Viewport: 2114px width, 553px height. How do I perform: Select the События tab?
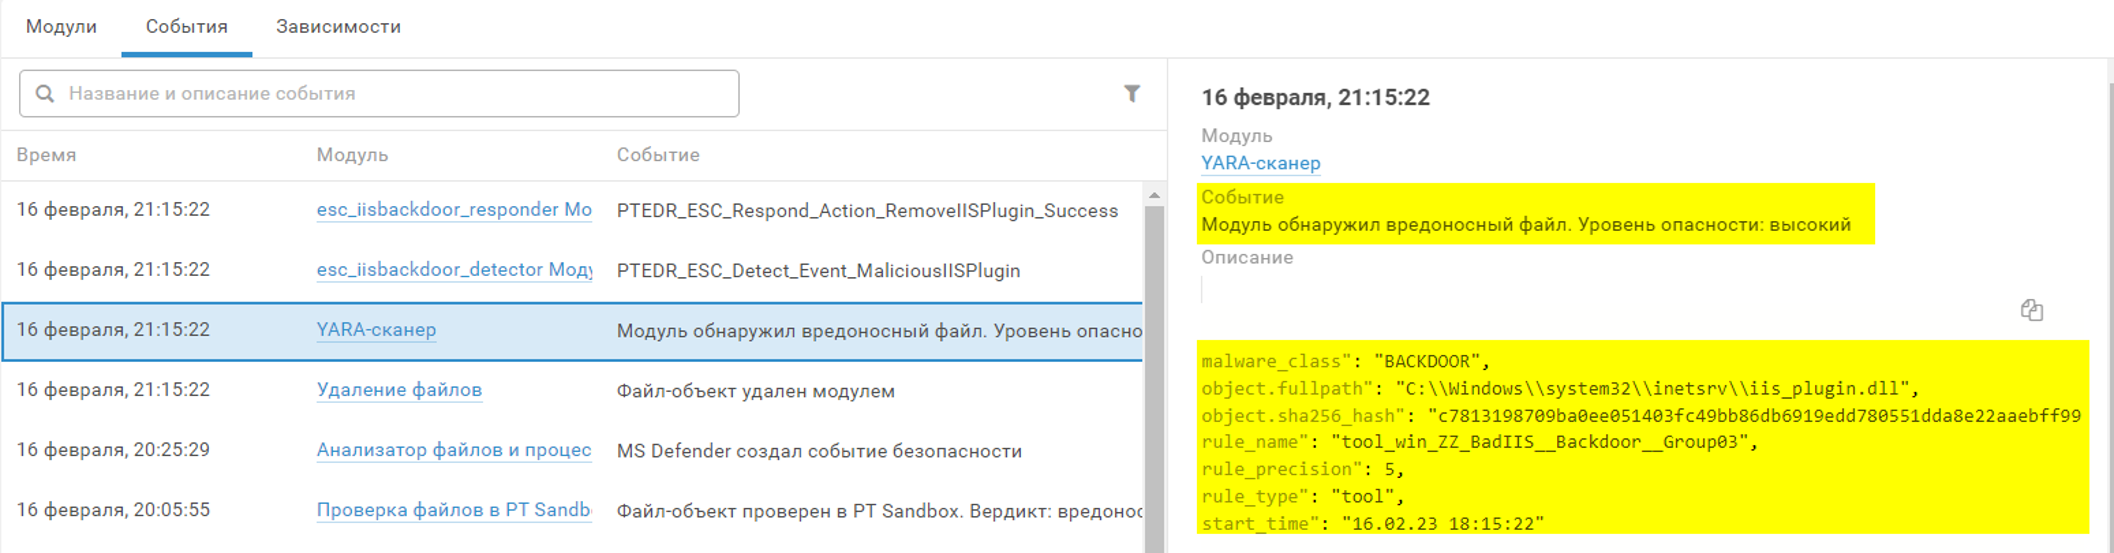[186, 27]
